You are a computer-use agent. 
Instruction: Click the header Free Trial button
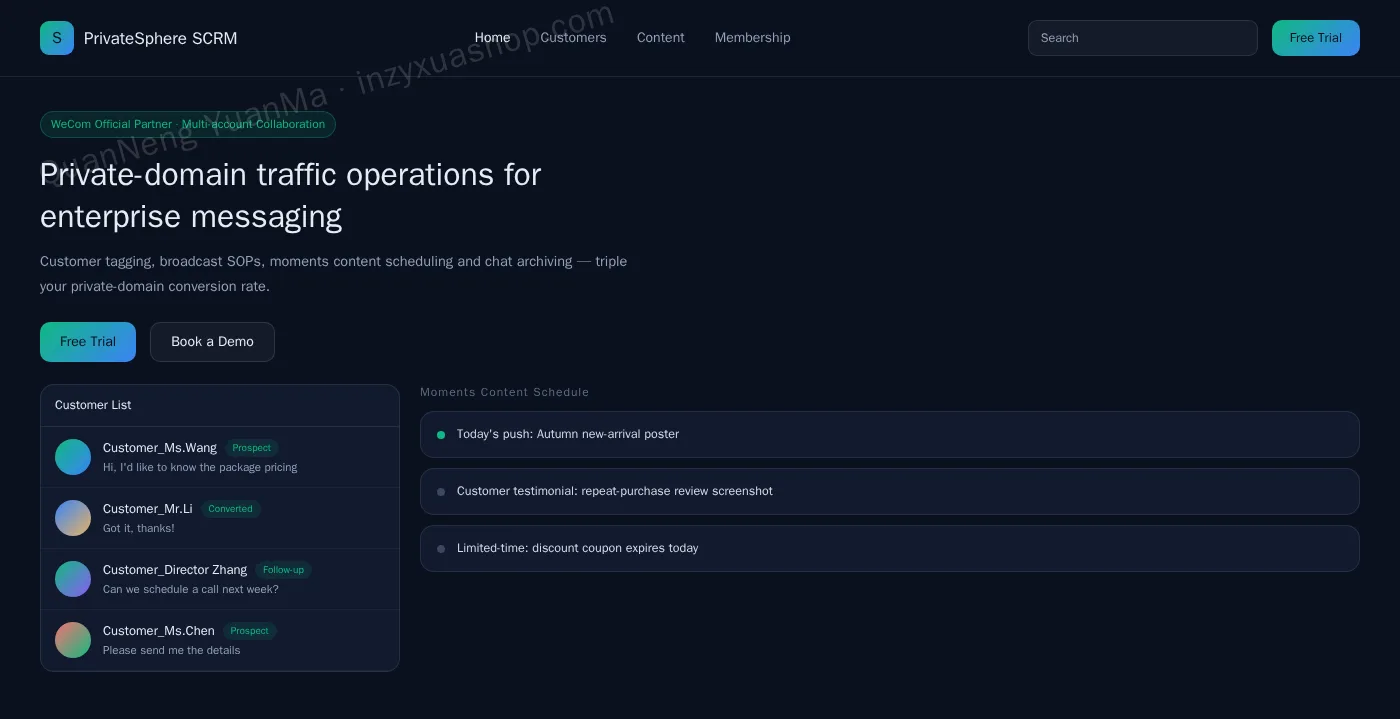[1315, 38]
